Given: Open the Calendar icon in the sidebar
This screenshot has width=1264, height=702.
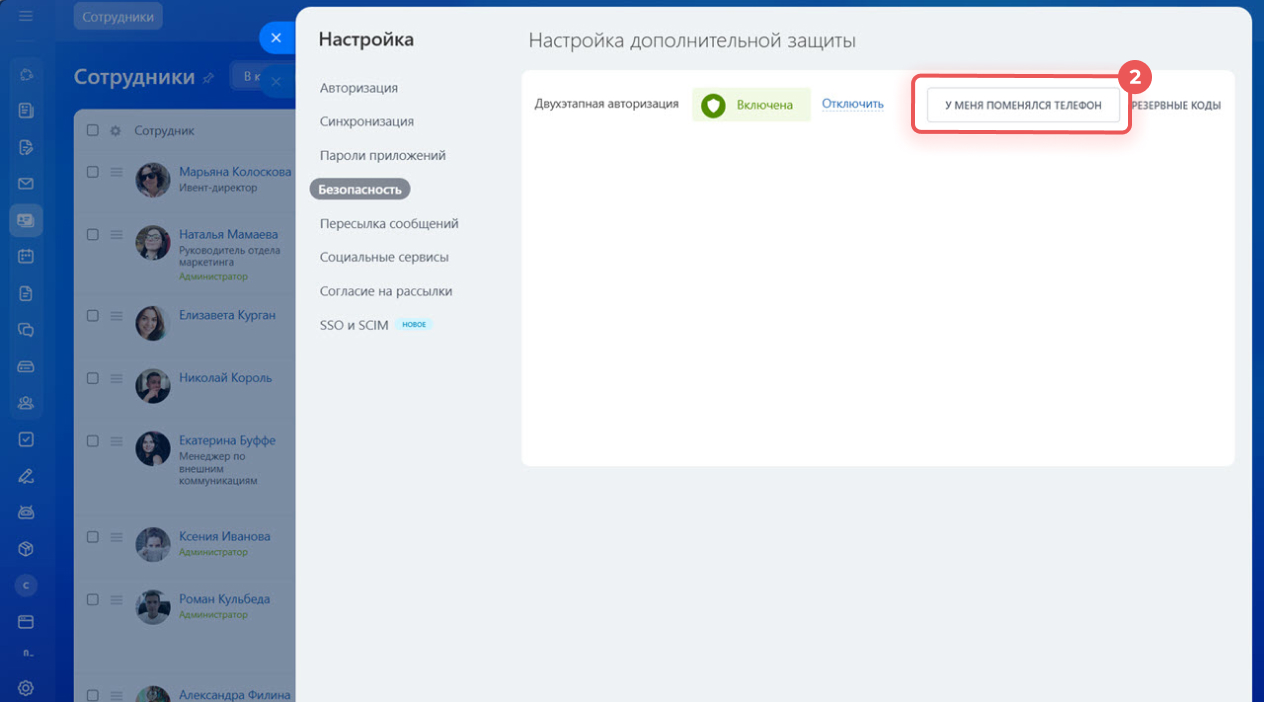Looking at the screenshot, I should pos(26,256).
